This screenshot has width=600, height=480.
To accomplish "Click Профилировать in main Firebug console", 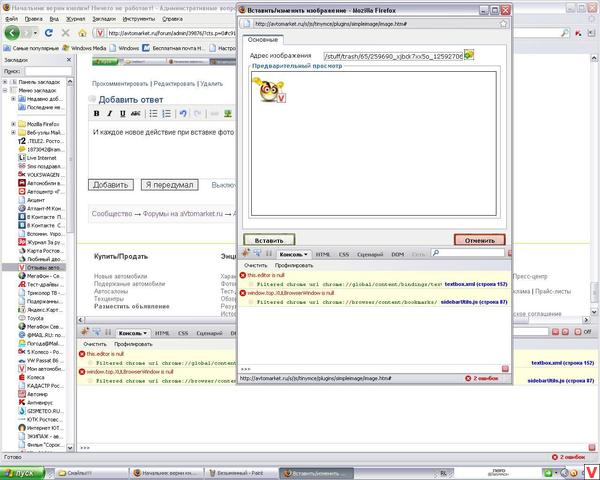I will click(133, 344).
